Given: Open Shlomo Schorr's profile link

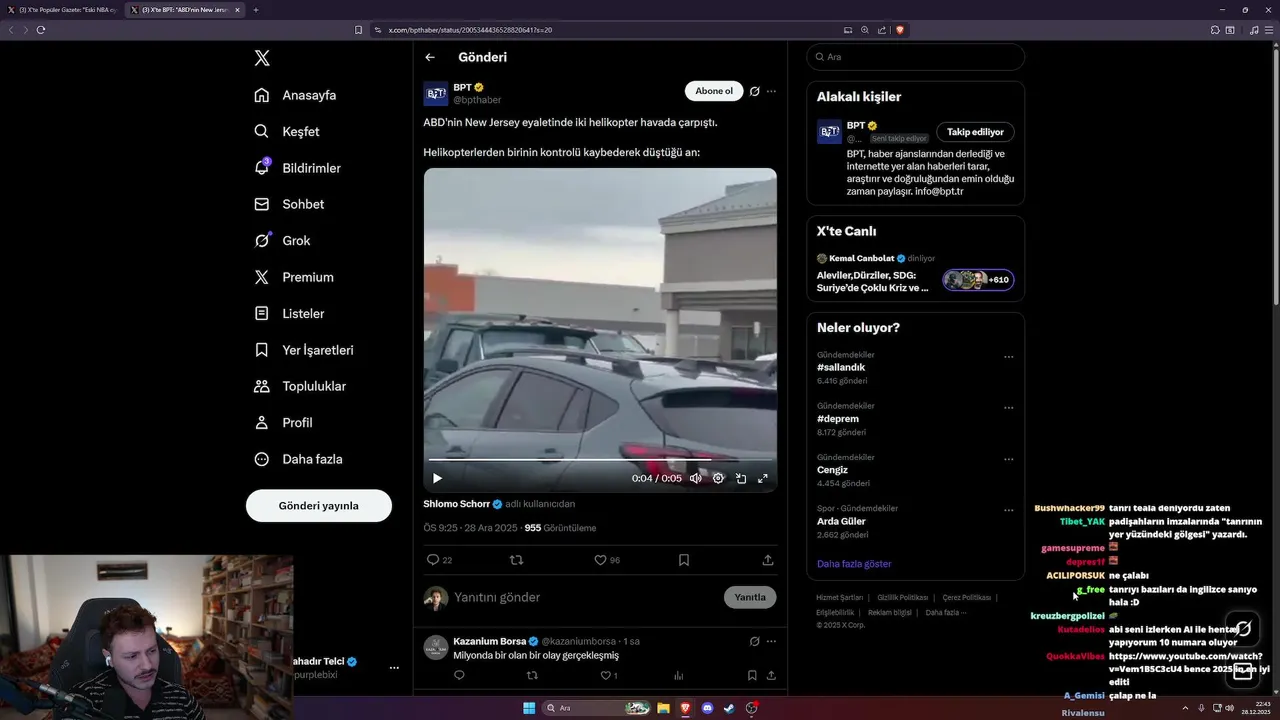Looking at the screenshot, I should 457,504.
